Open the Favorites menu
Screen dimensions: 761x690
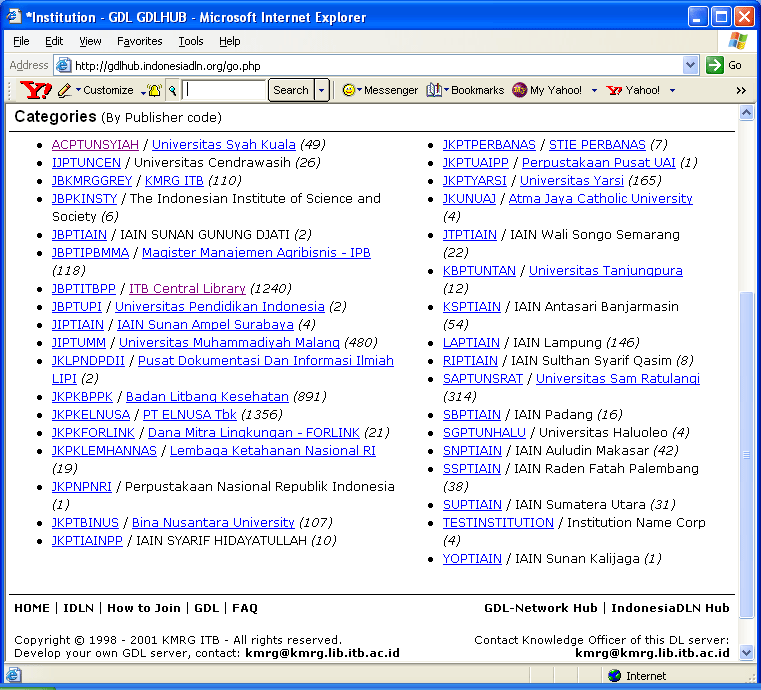coord(139,41)
